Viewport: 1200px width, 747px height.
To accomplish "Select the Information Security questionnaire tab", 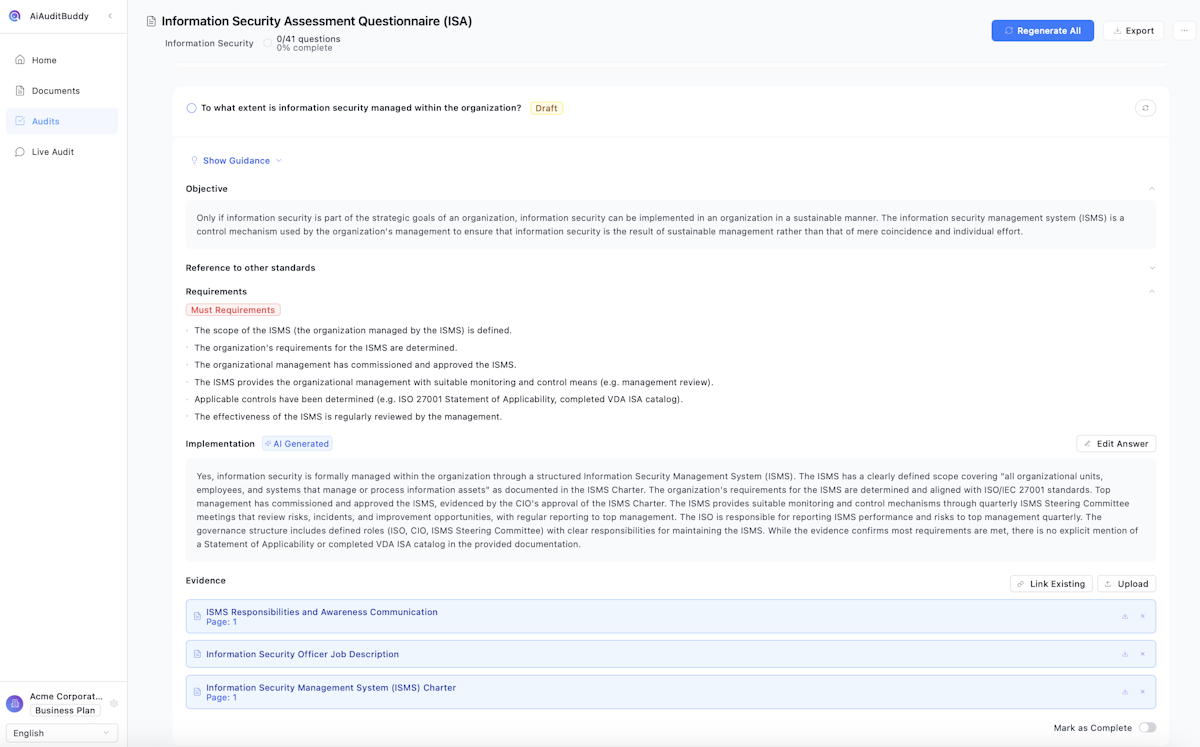I will 209,43.
